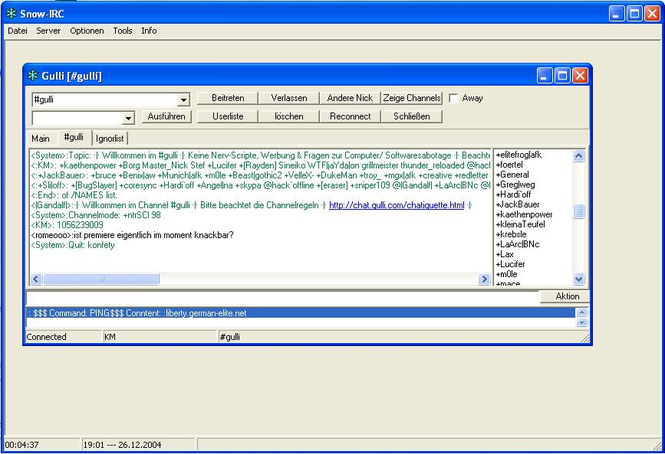The image size is (665, 454).
Task: Toggle the Away checkbox
Action: pos(453,98)
